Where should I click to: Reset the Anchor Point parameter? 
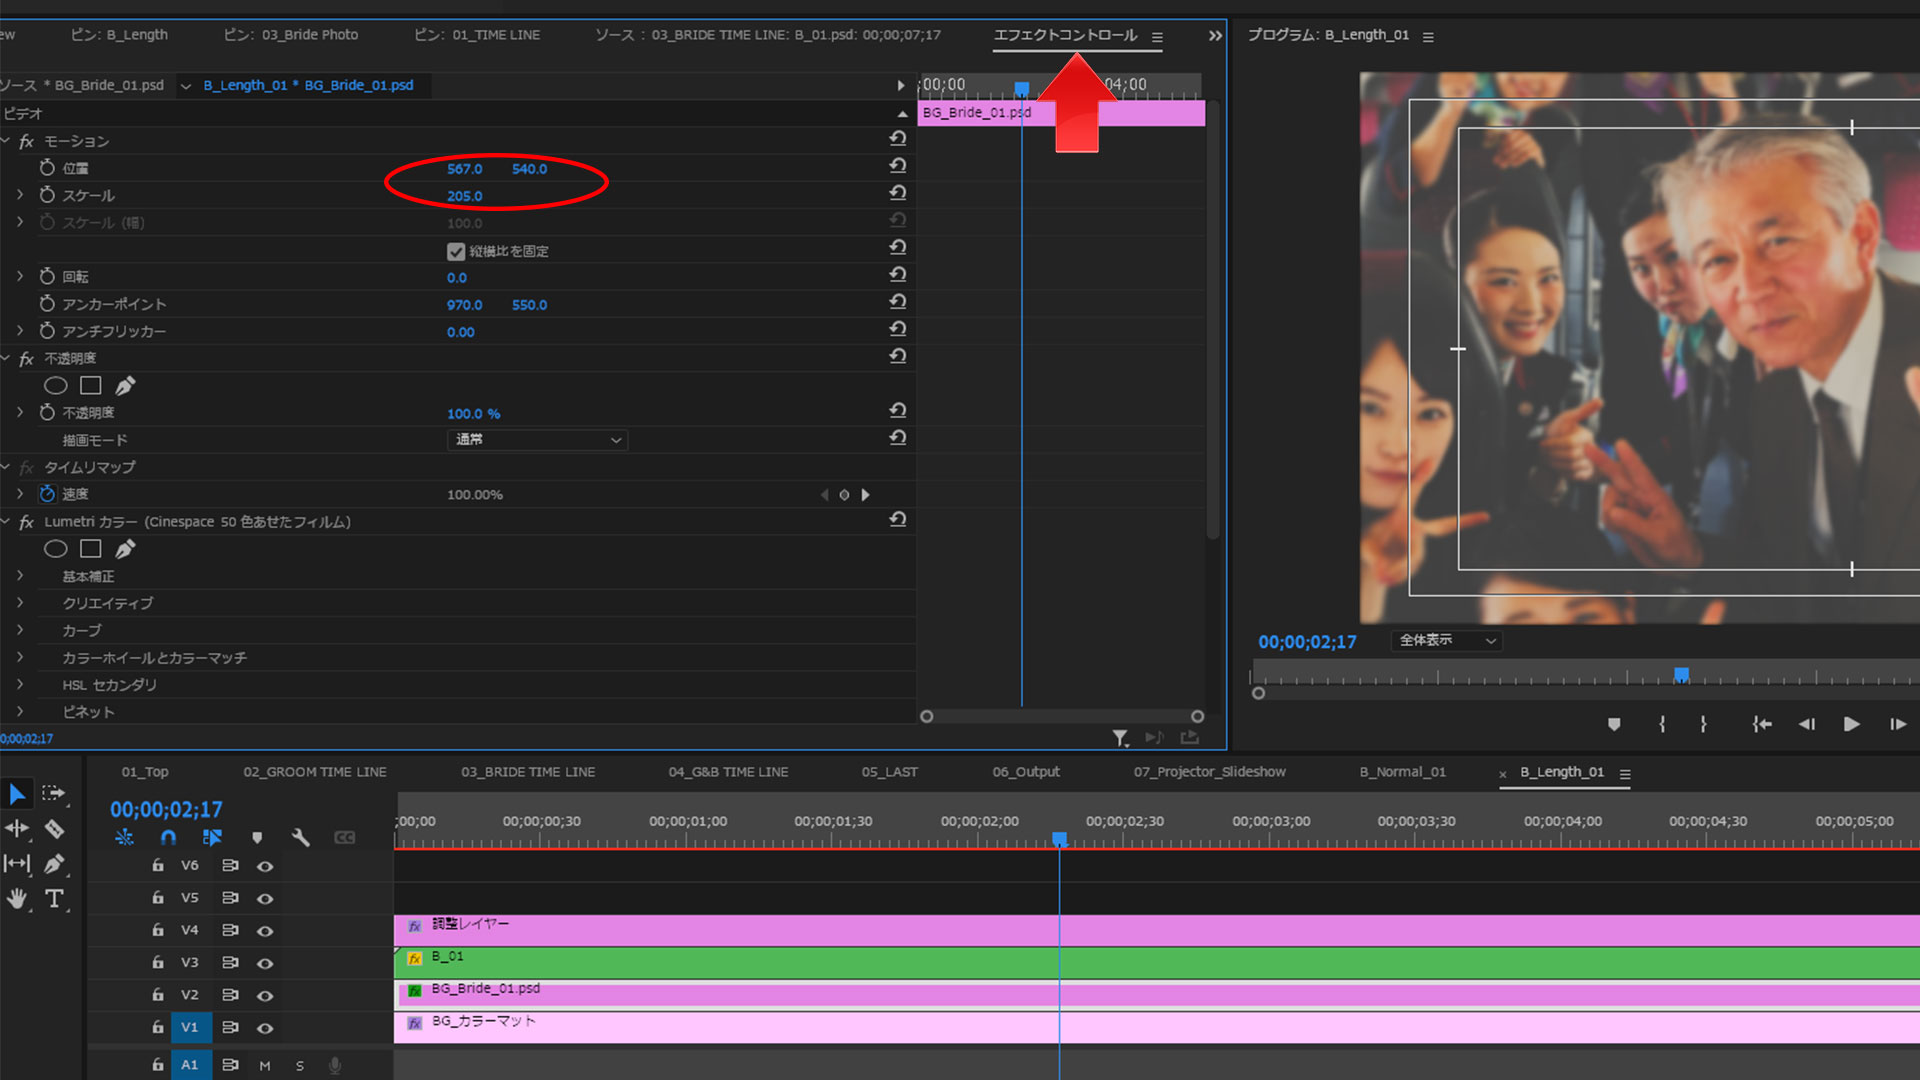898,302
